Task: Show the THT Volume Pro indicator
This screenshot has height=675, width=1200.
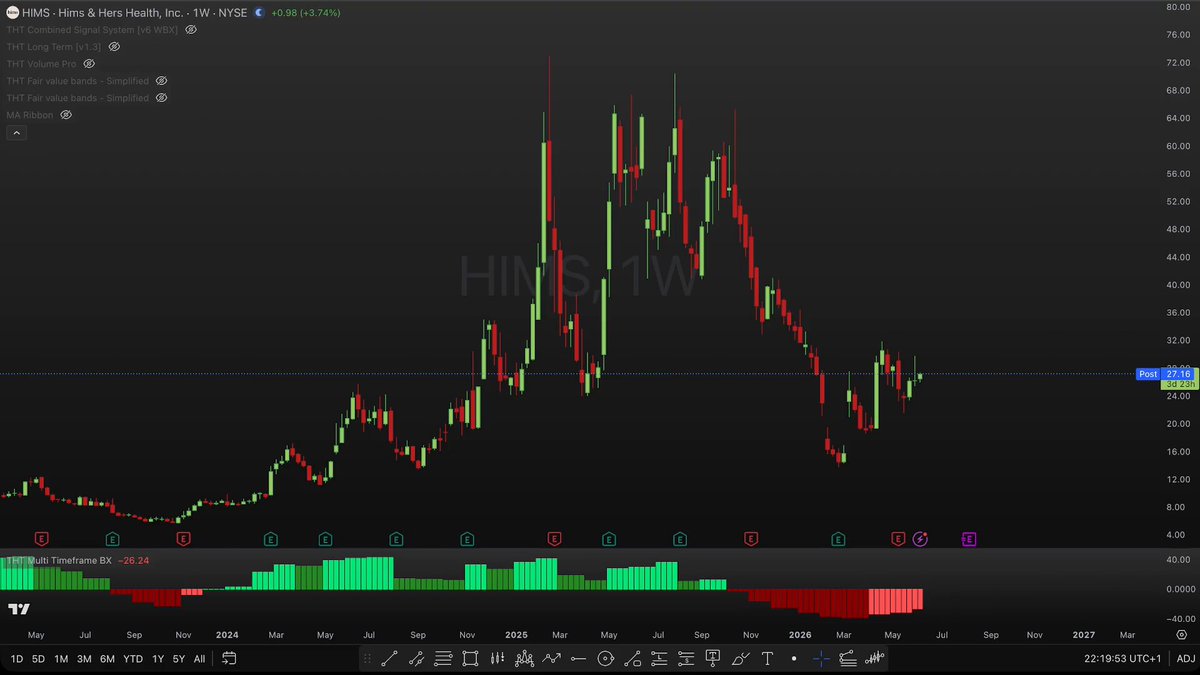Action: tap(89, 64)
